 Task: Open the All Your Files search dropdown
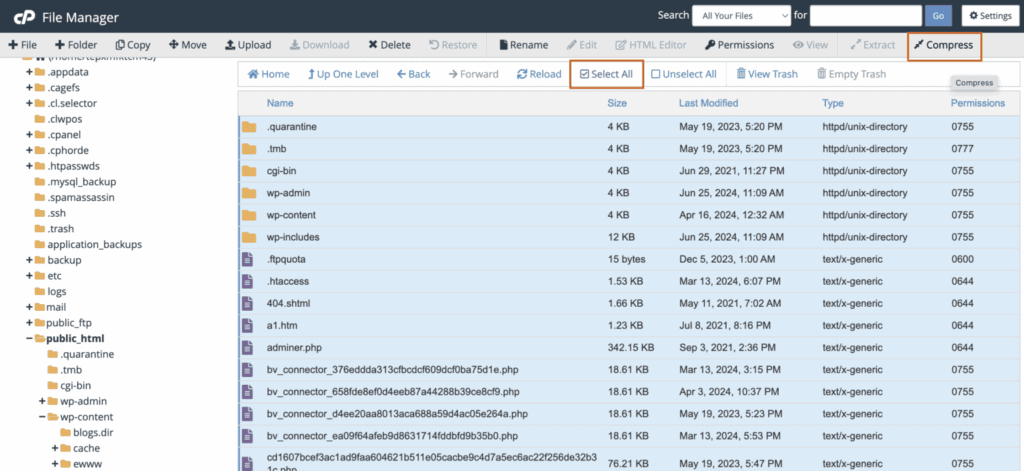pos(741,16)
